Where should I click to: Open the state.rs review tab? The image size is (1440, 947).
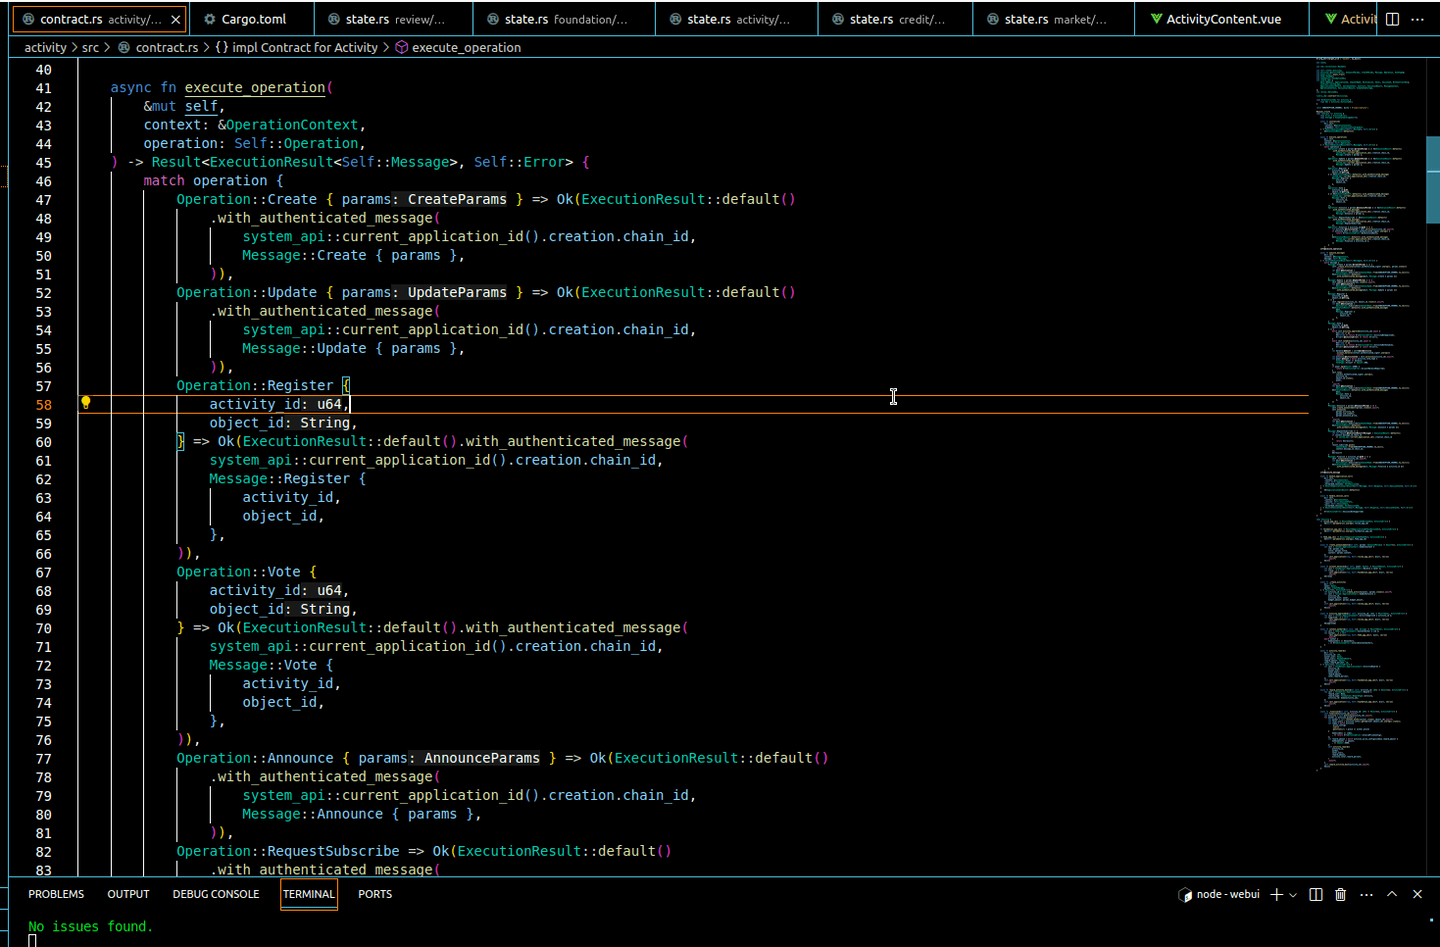[394, 19]
